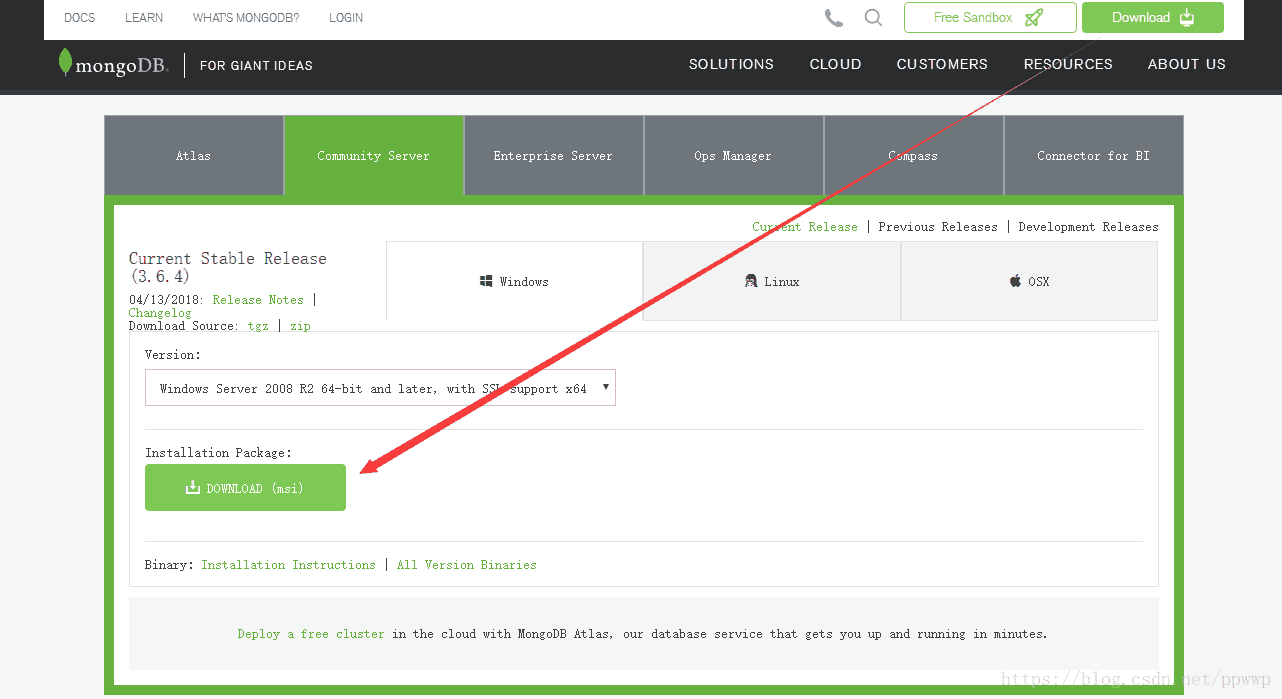1282x699 pixels.
Task: Expand the Version dropdown
Action: pos(380,388)
